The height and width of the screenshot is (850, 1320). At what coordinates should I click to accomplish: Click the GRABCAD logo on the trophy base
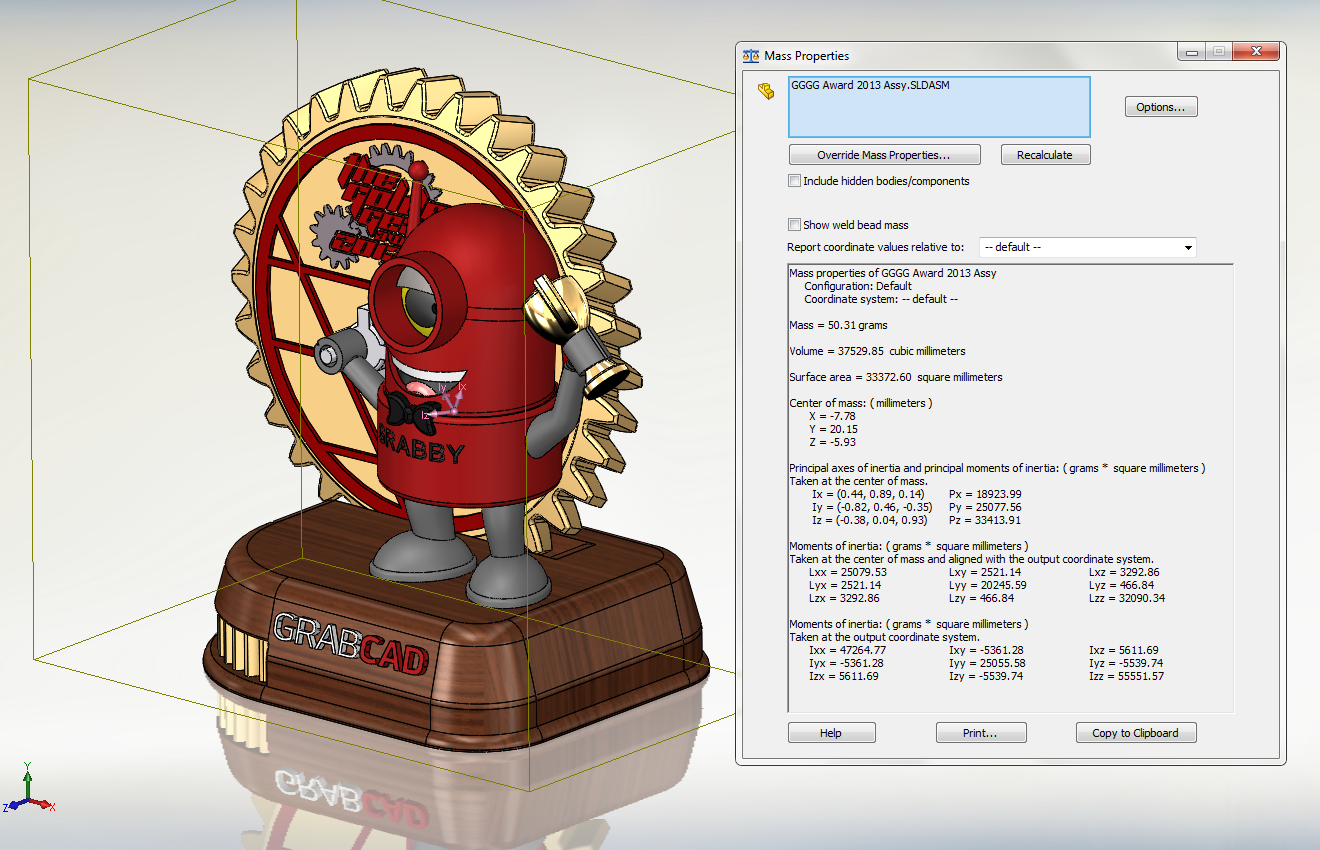click(350, 644)
